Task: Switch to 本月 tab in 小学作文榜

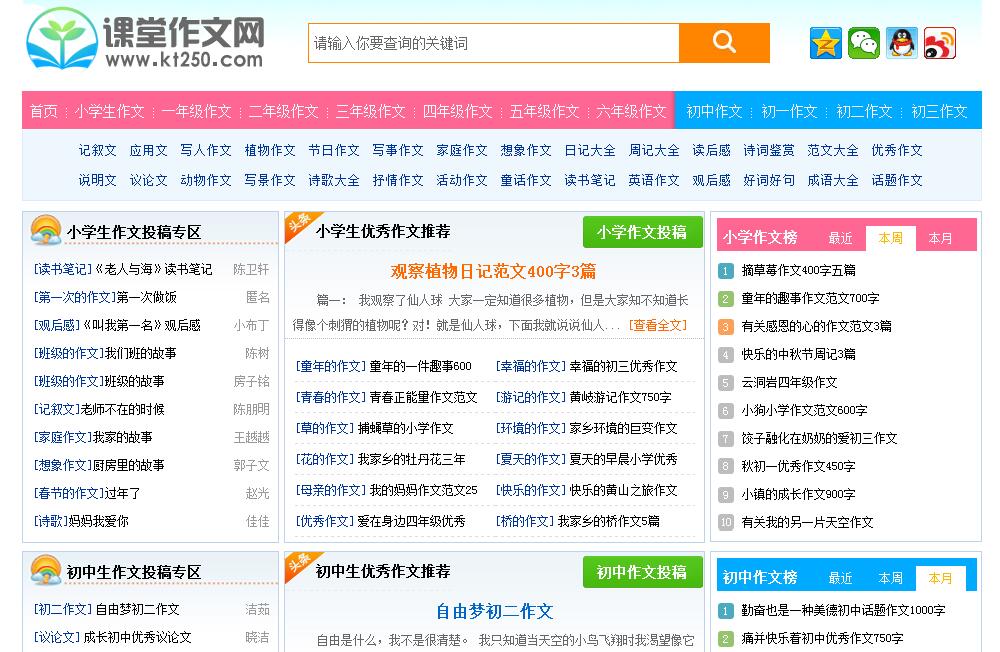Action: click(941, 238)
